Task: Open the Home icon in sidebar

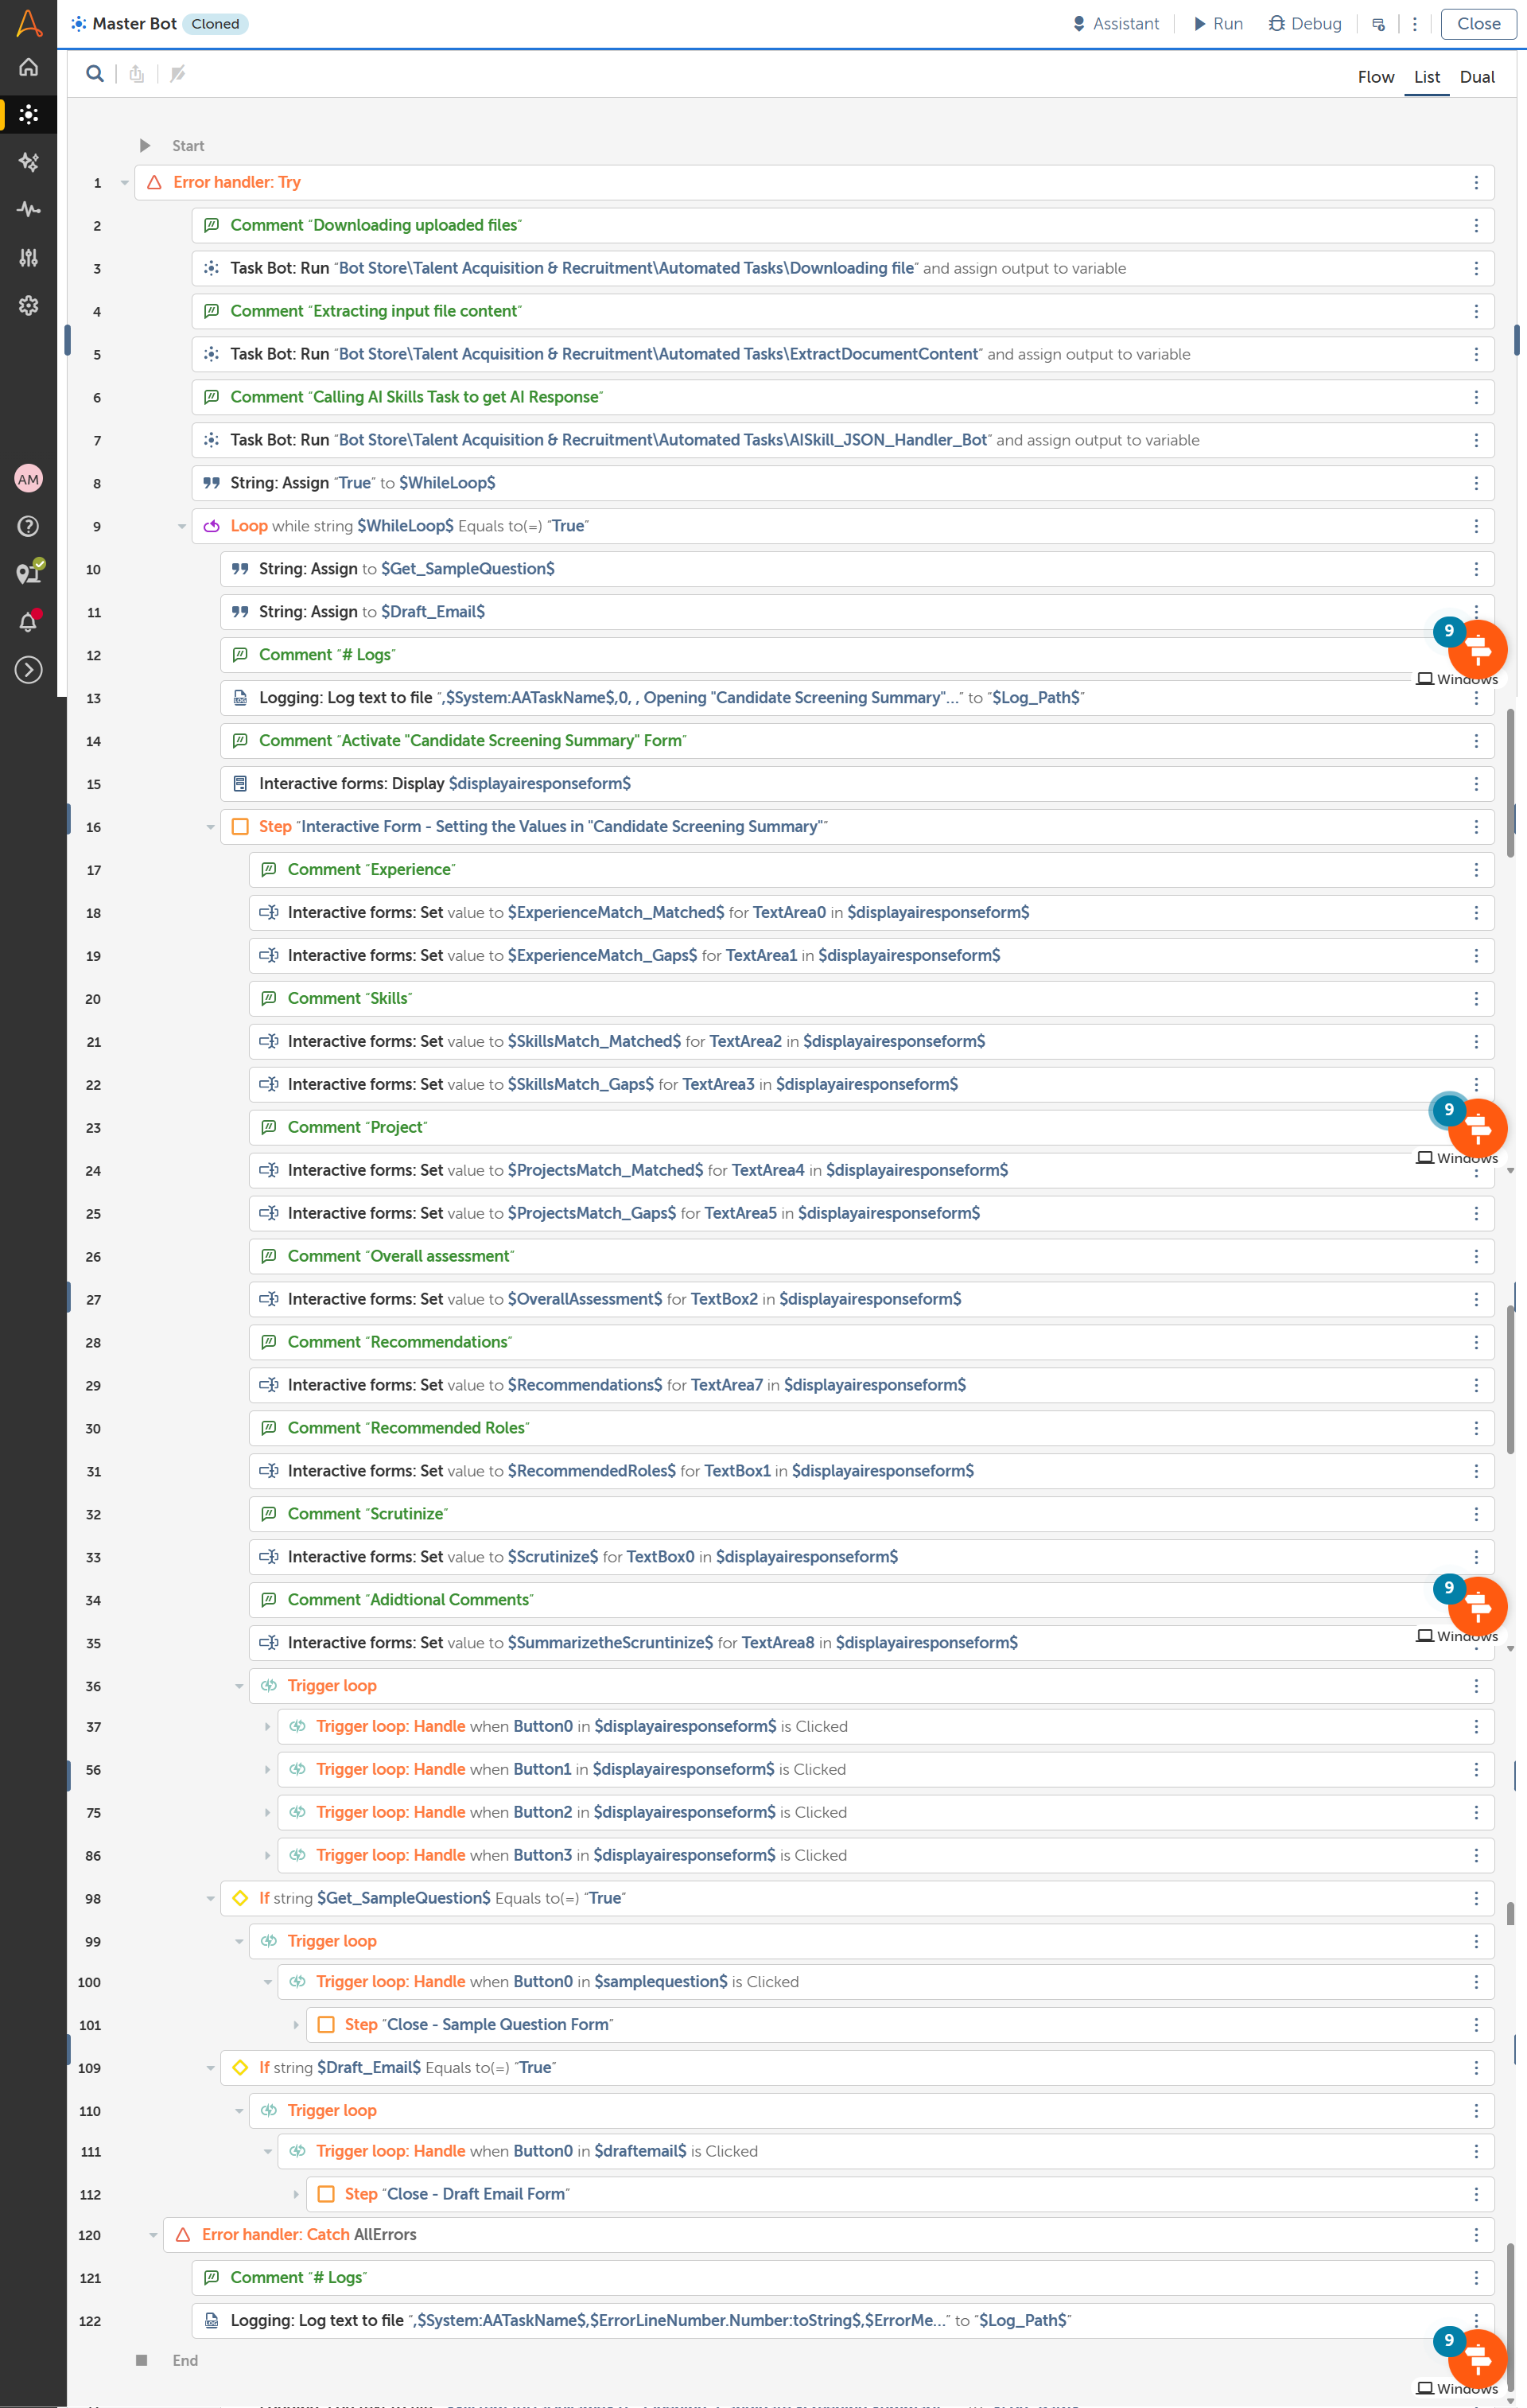Action: pos(29,67)
